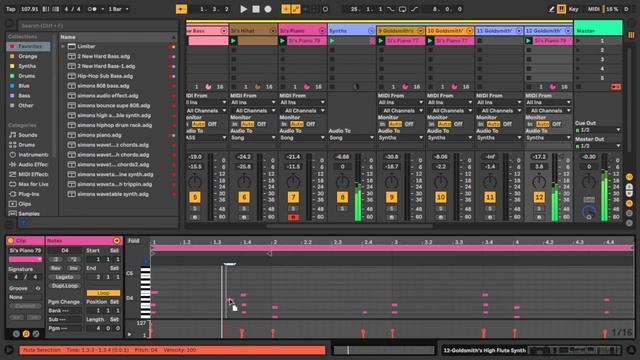Open the Drums category
640x360 pixels.
[x=27, y=145]
